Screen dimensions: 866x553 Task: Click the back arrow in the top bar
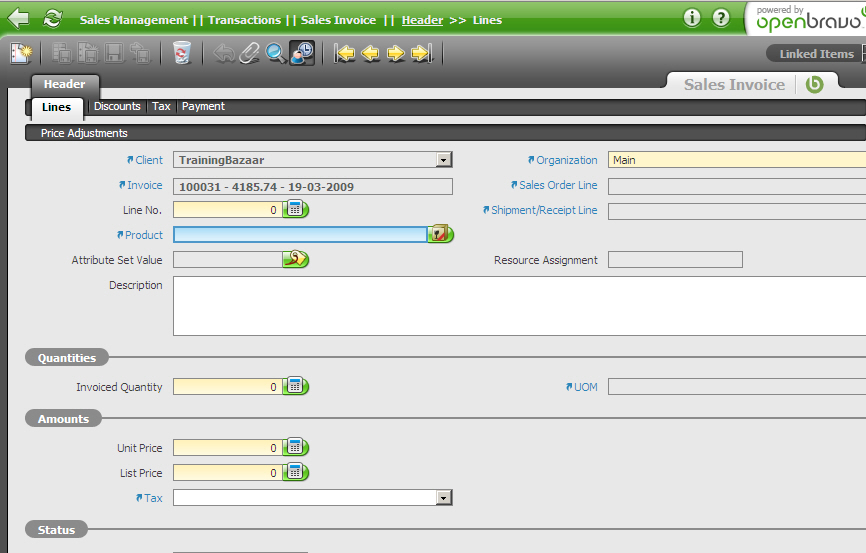point(18,19)
